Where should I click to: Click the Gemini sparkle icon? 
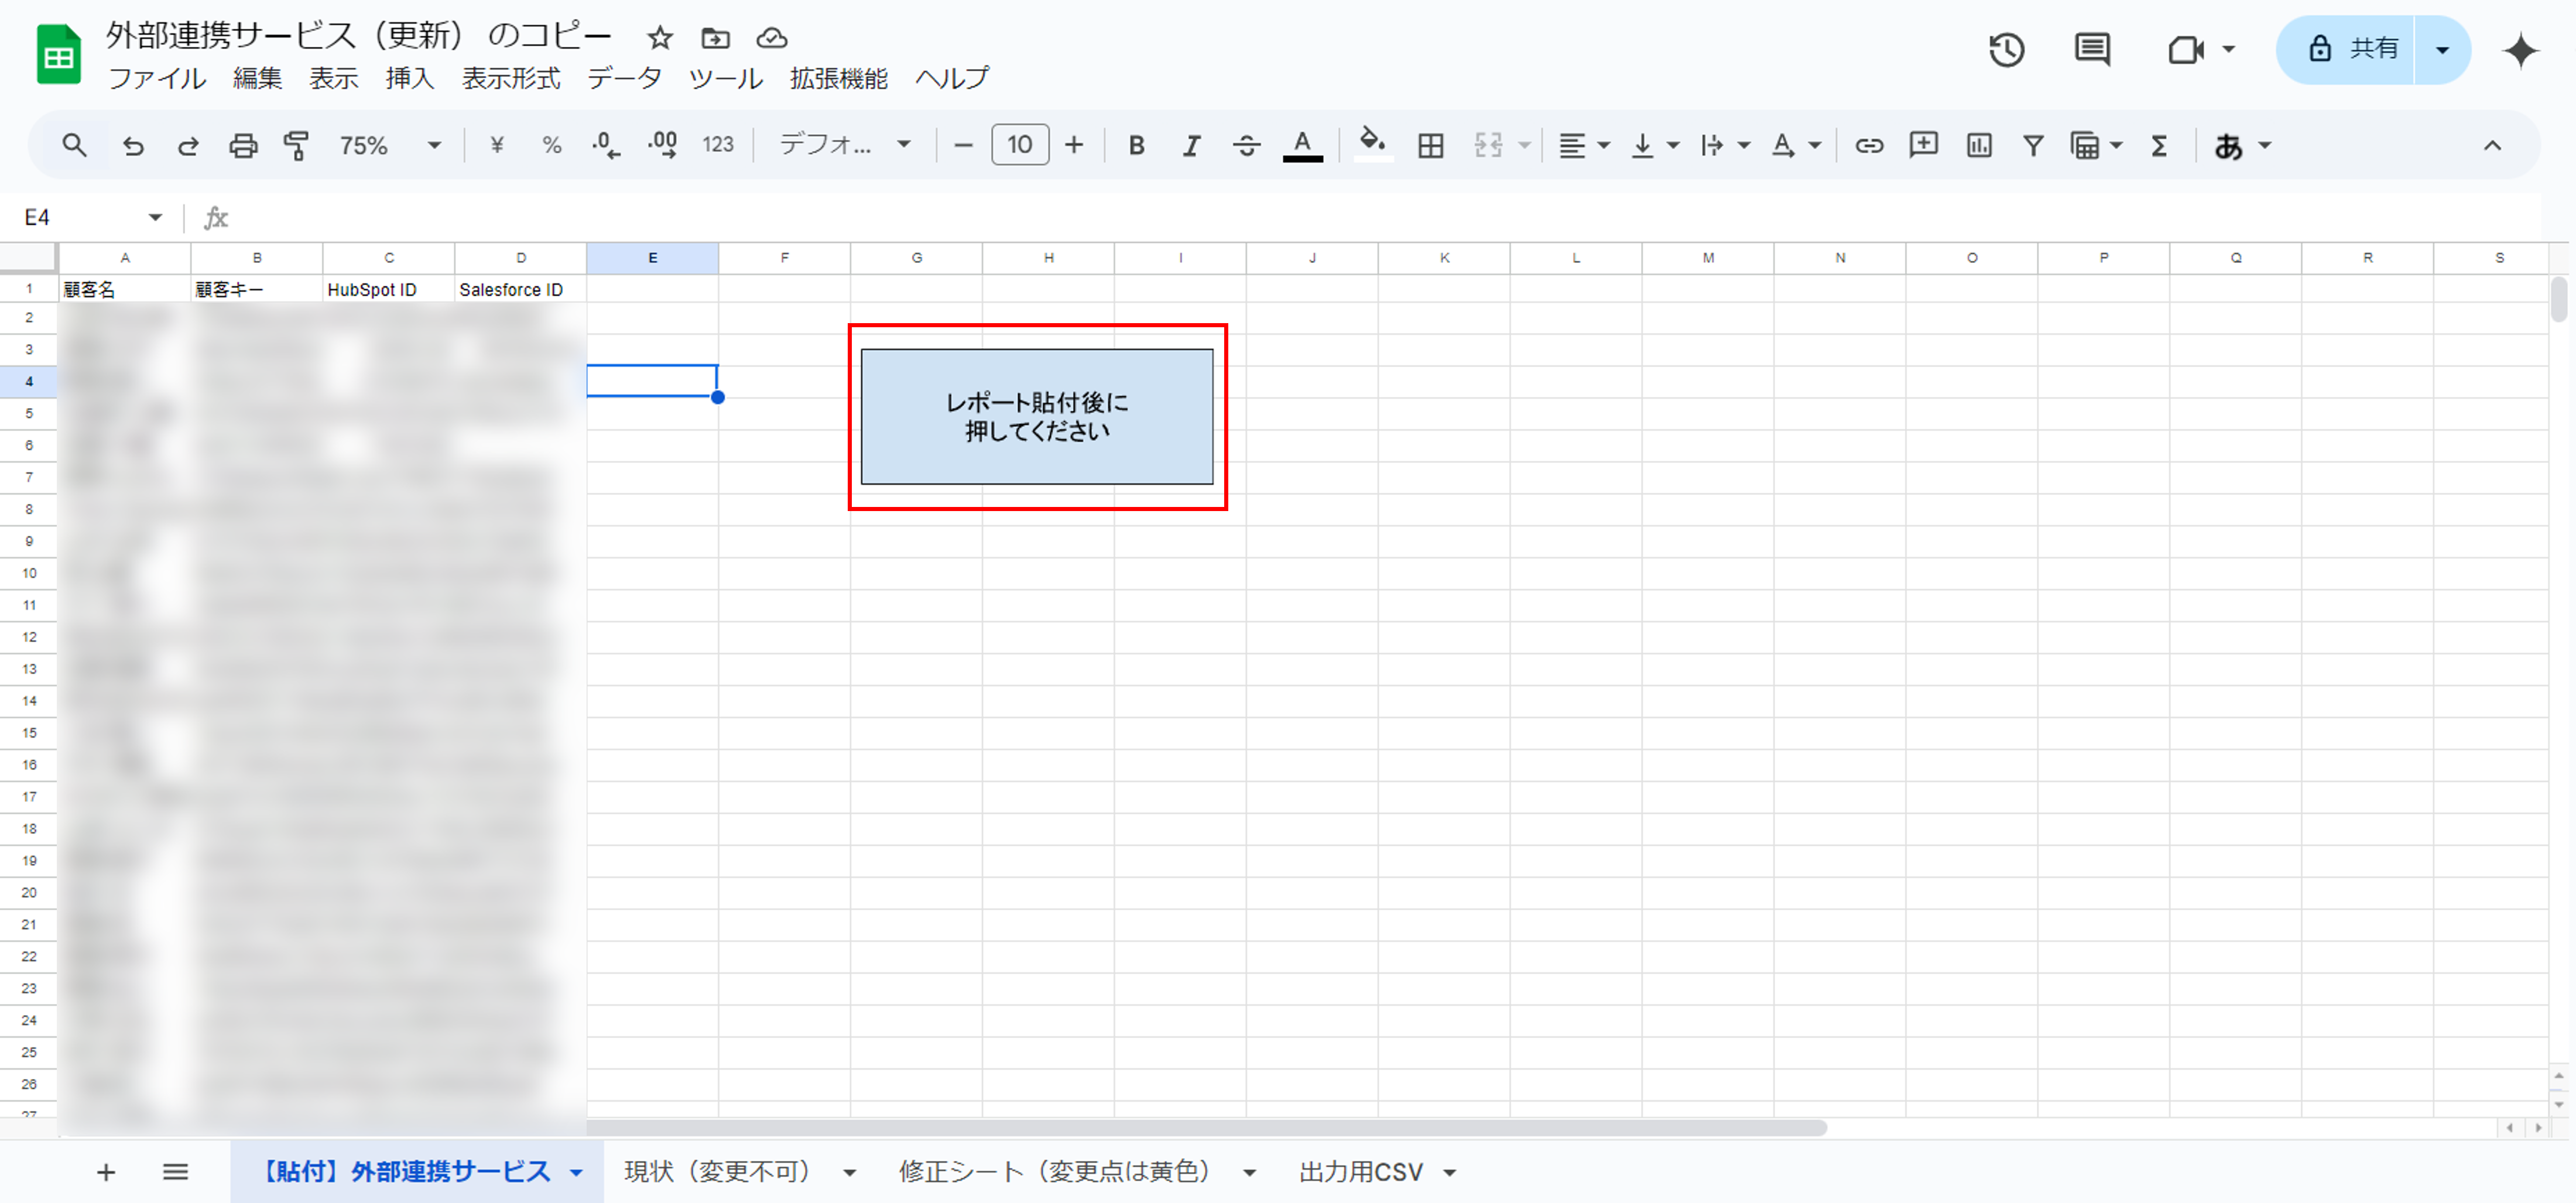[2520, 49]
